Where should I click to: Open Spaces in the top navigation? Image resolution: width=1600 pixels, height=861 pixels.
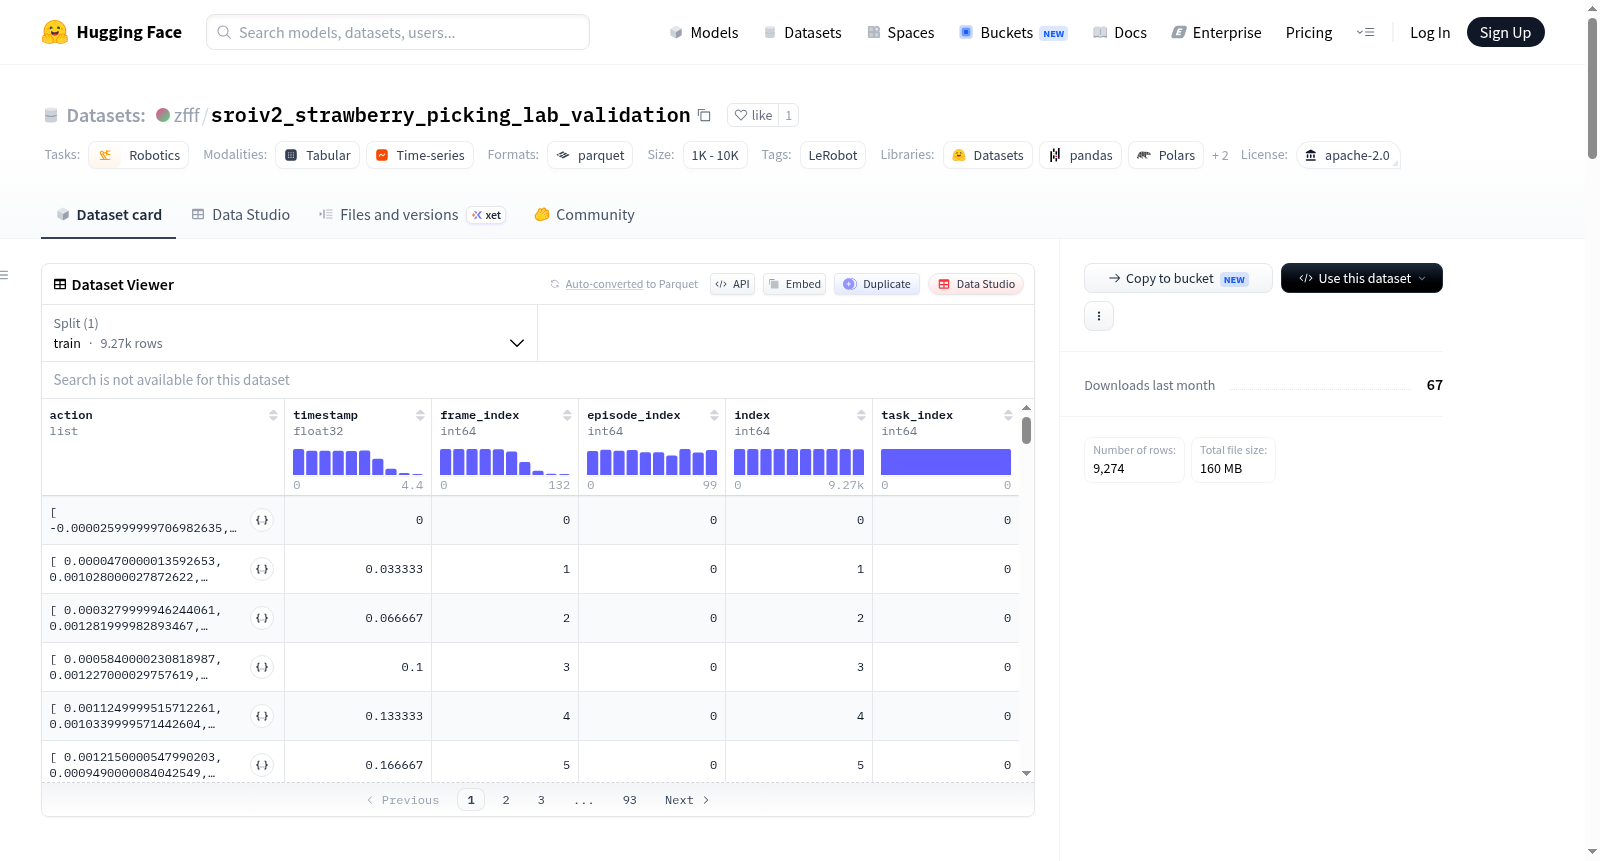click(x=901, y=33)
